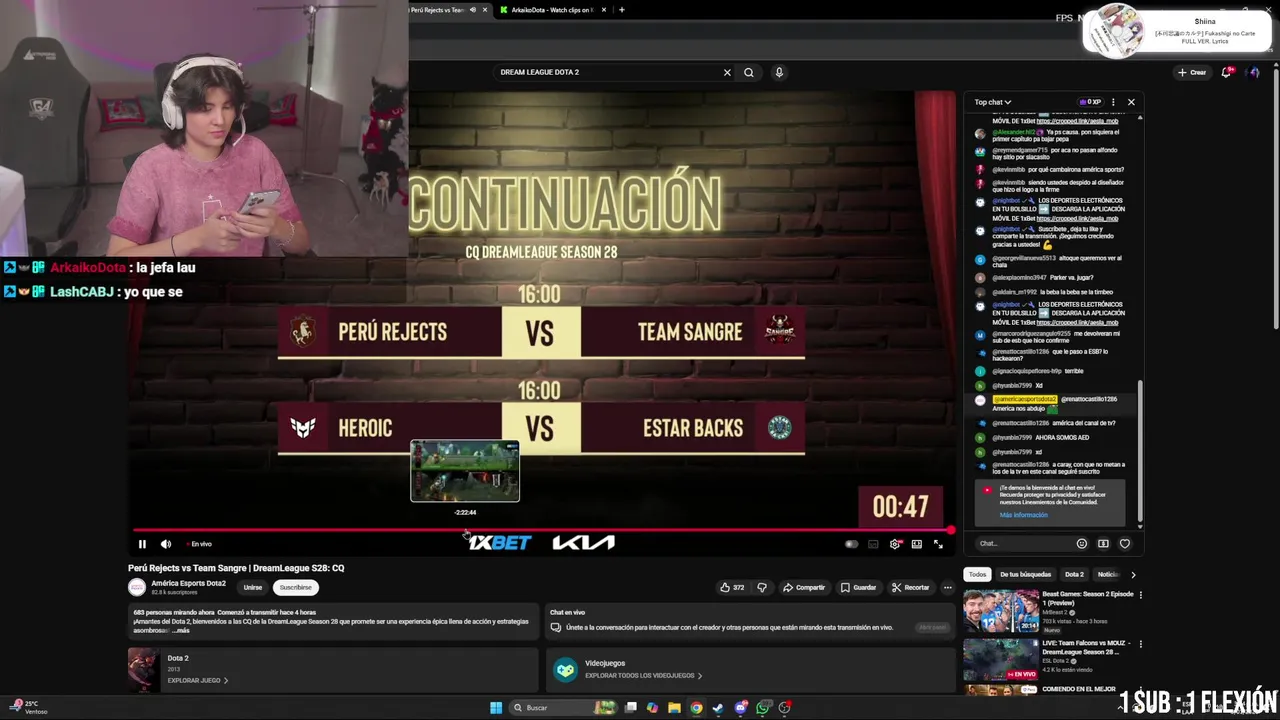Jump to live via 'En vivo' indicator
This screenshot has width=1280, height=720.
tap(198, 544)
